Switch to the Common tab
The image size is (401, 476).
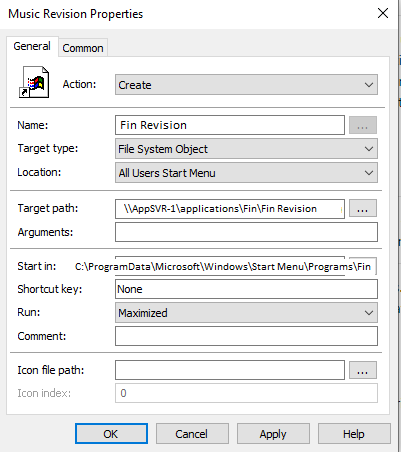pyautogui.click(x=83, y=48)
